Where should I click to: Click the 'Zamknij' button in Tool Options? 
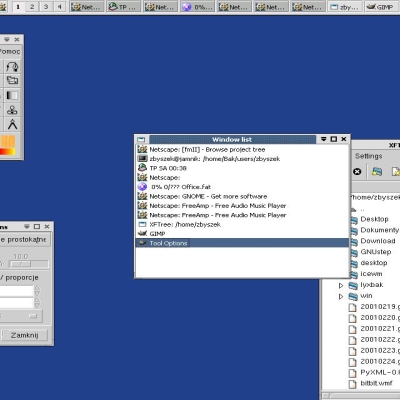[x=24, y=335]
